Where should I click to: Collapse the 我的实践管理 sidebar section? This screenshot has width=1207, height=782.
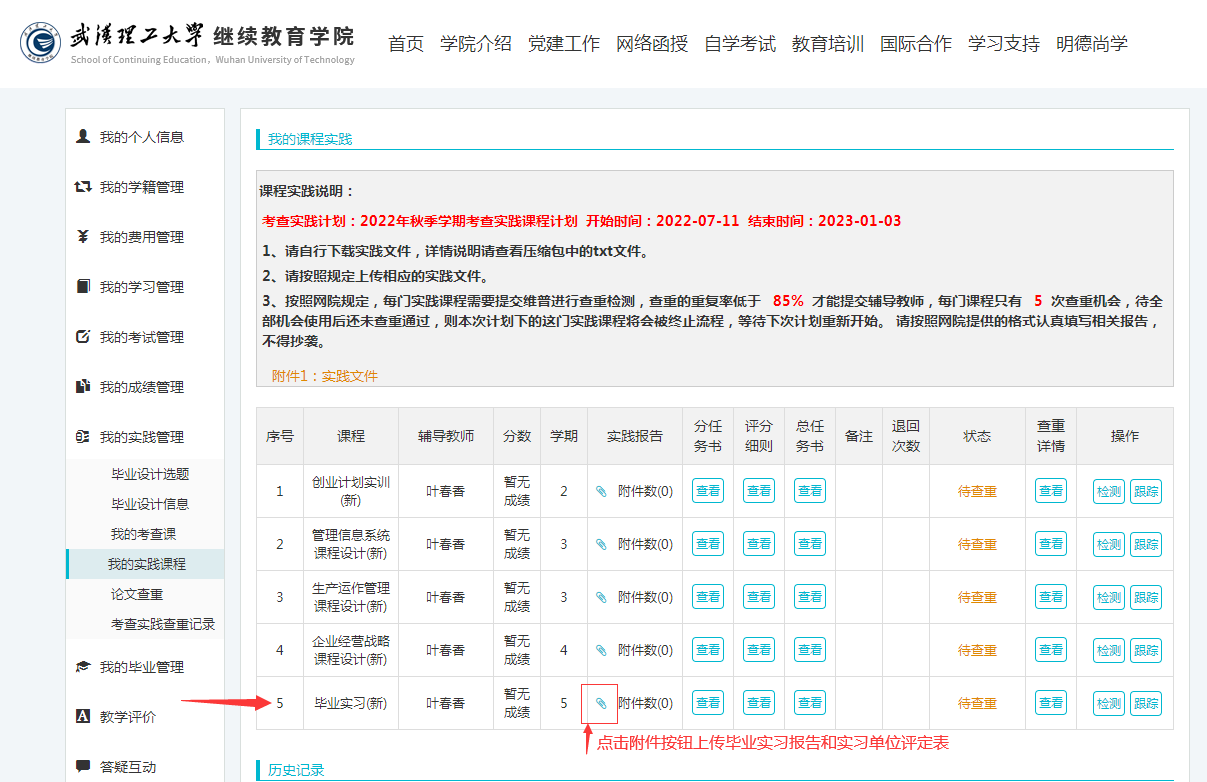click(141, 437)
